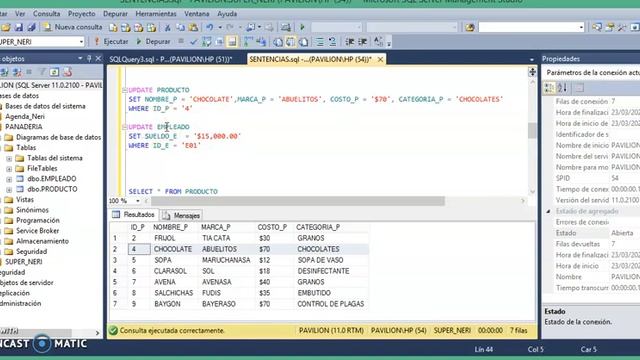Click the Undo arrow icon

[x=209, y=27]
